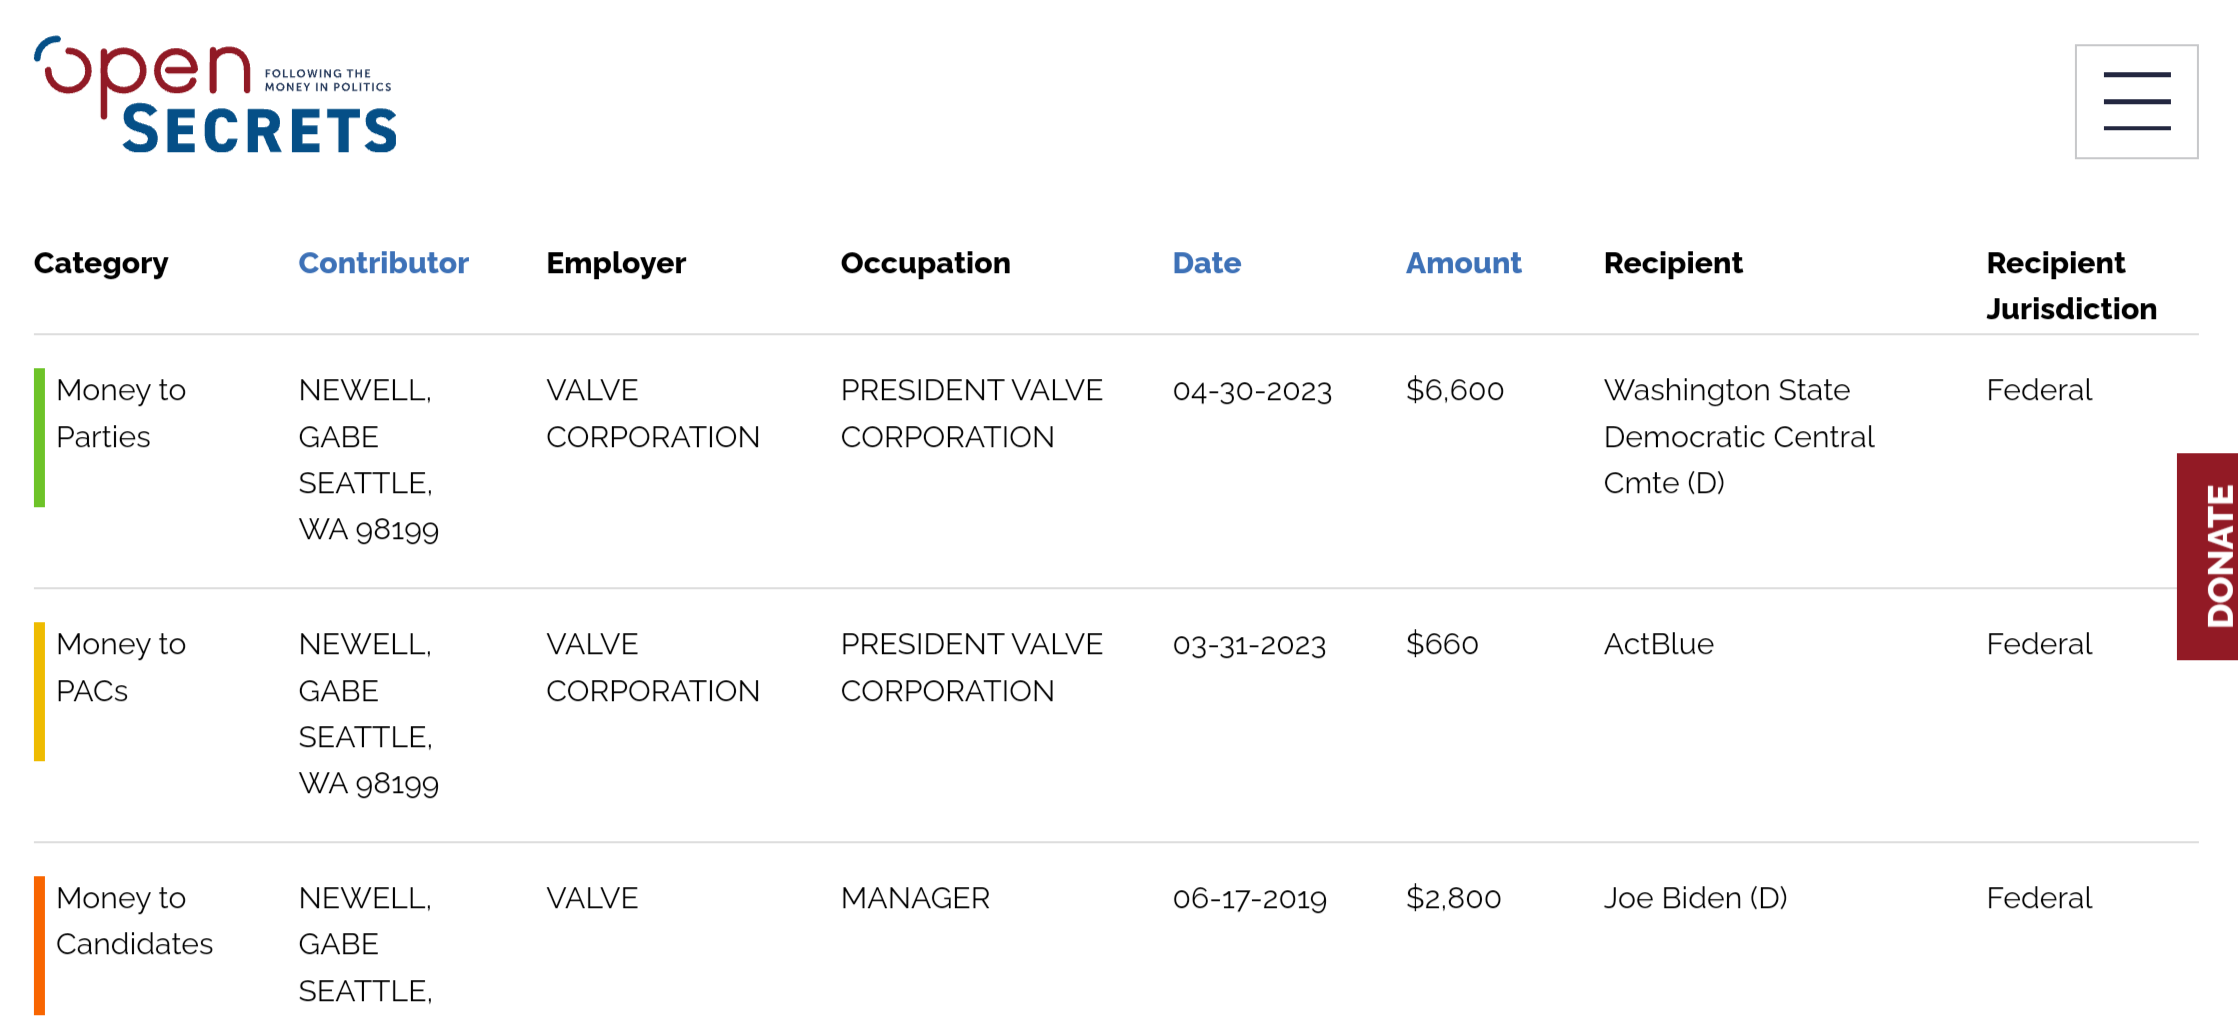Image resolution: width=2238 pixels, height=1017 pixels.
Task: Click the Category column header
Action: (101, 263)
